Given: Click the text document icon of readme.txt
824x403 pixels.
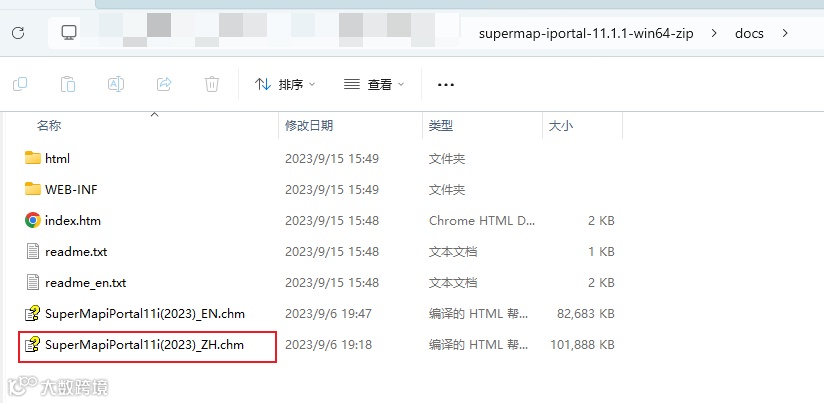Looking at the screenshot, I should [x=33, y=252].
